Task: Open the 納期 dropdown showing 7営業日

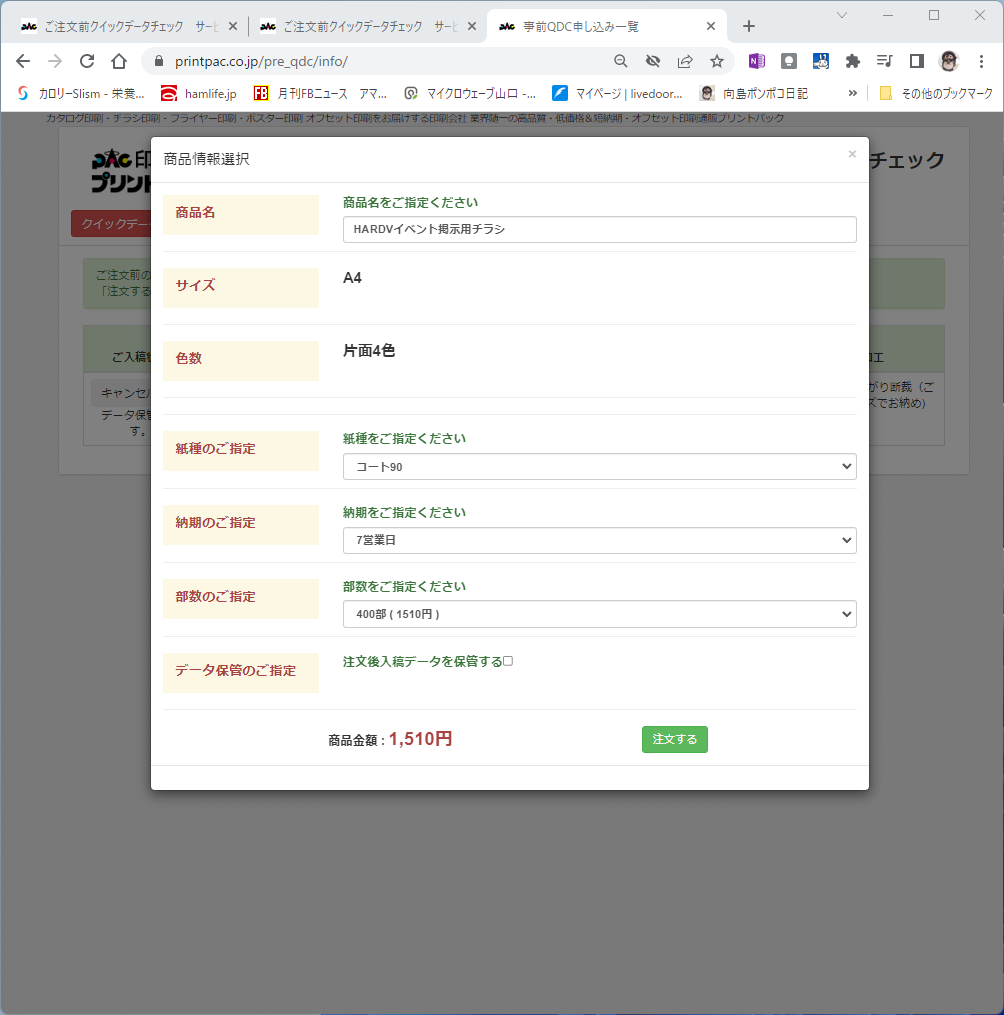Action: tap(599, 540)
